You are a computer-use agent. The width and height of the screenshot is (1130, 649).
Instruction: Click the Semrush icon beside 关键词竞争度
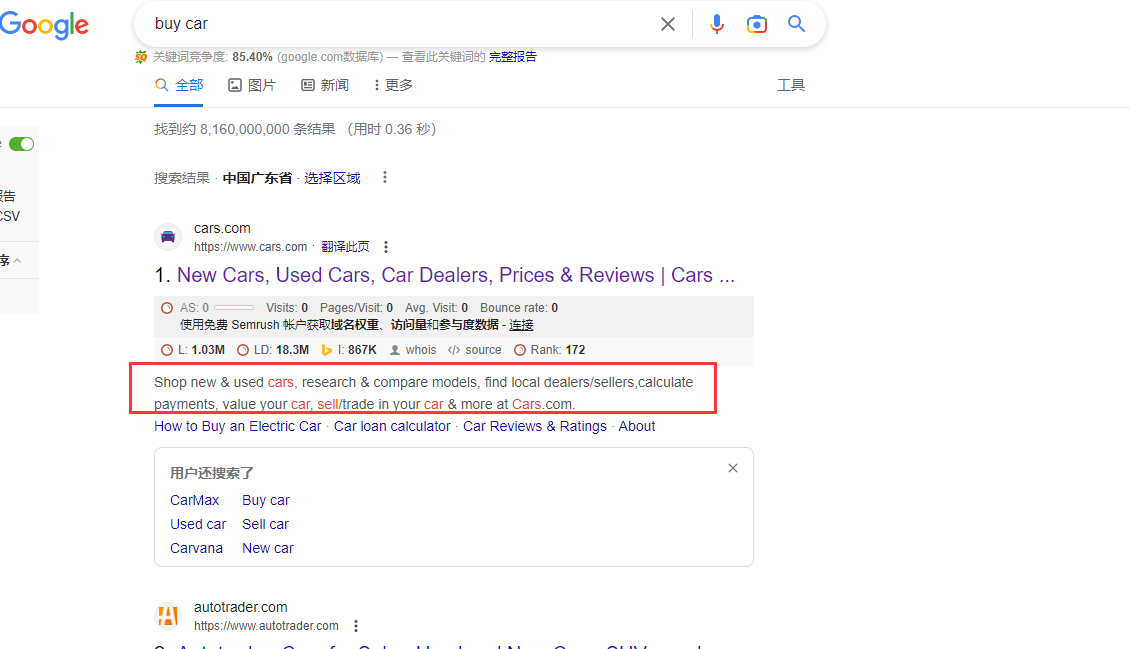(141, 57)
